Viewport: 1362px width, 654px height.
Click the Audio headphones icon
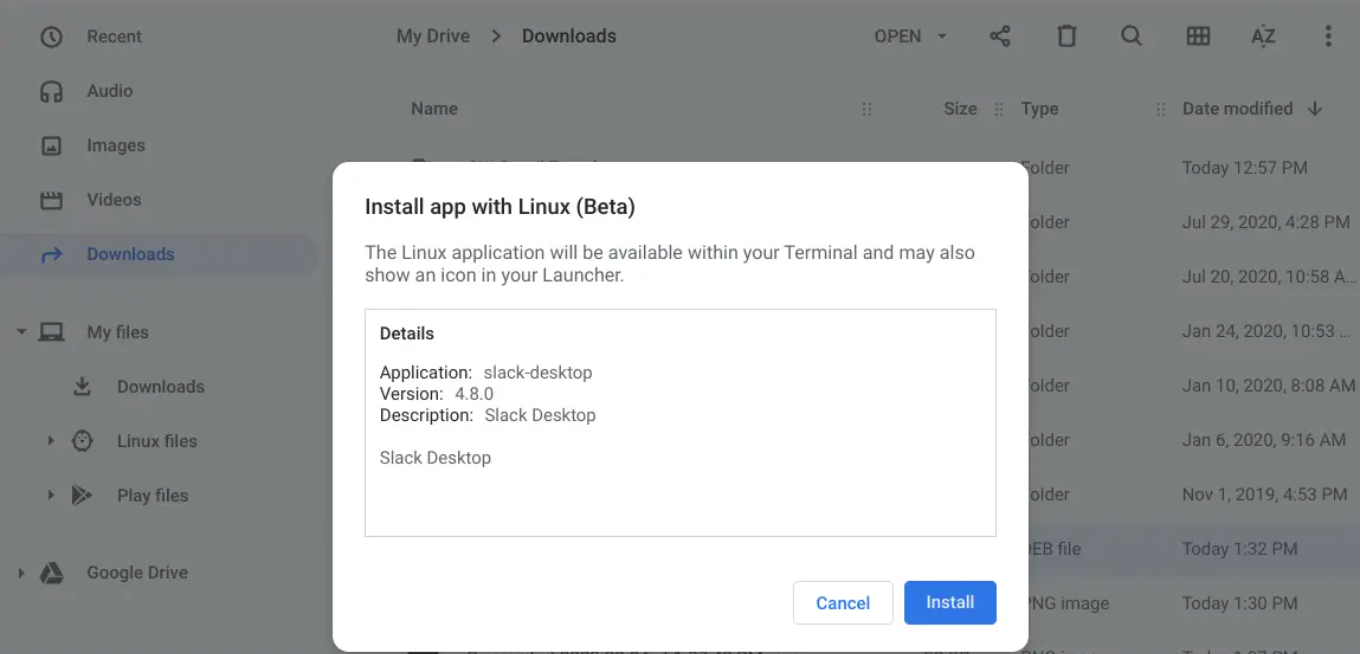(x=51, y=91)
